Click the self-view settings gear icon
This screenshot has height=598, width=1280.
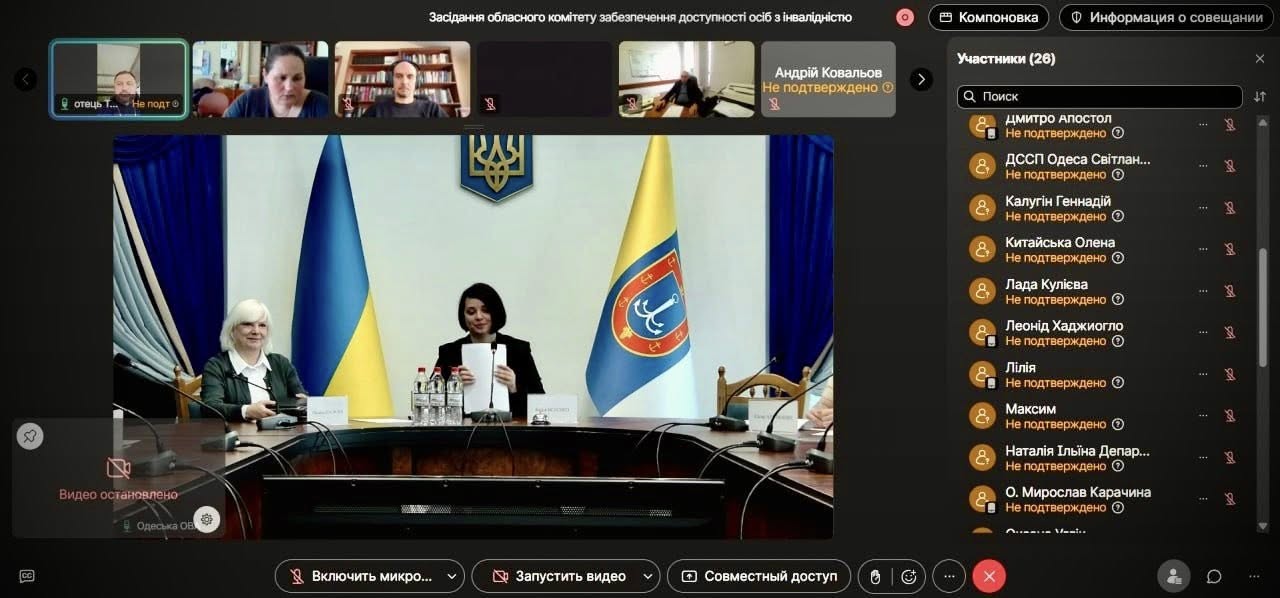pyautogui.click(x=207, y=519)
